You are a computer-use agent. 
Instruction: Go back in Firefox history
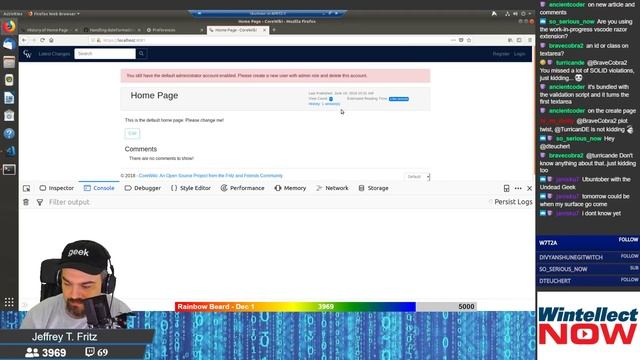point(24,40)
